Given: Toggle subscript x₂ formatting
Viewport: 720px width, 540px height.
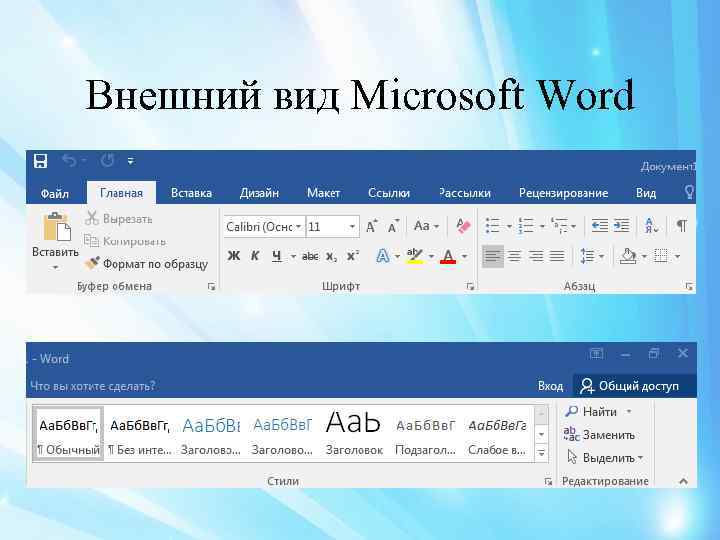Looking at the screenshot, I should 331,257.
